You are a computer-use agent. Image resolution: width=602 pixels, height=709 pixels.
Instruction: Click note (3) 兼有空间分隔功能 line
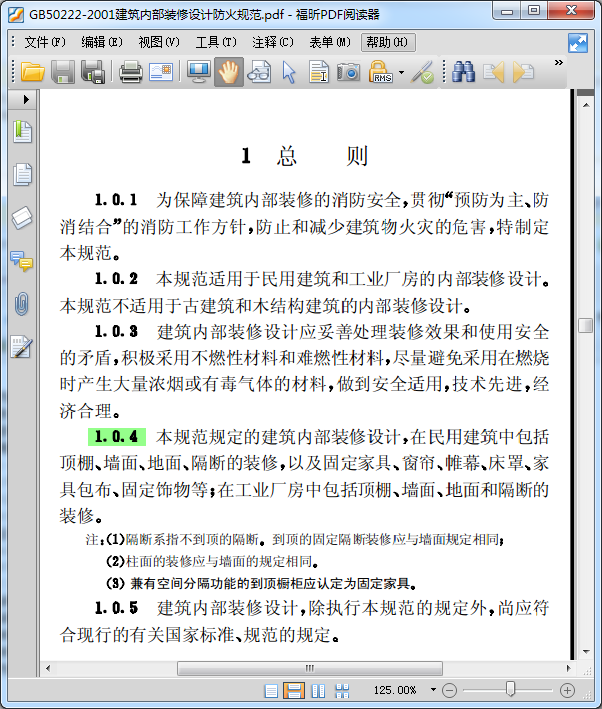coord(261,584)
